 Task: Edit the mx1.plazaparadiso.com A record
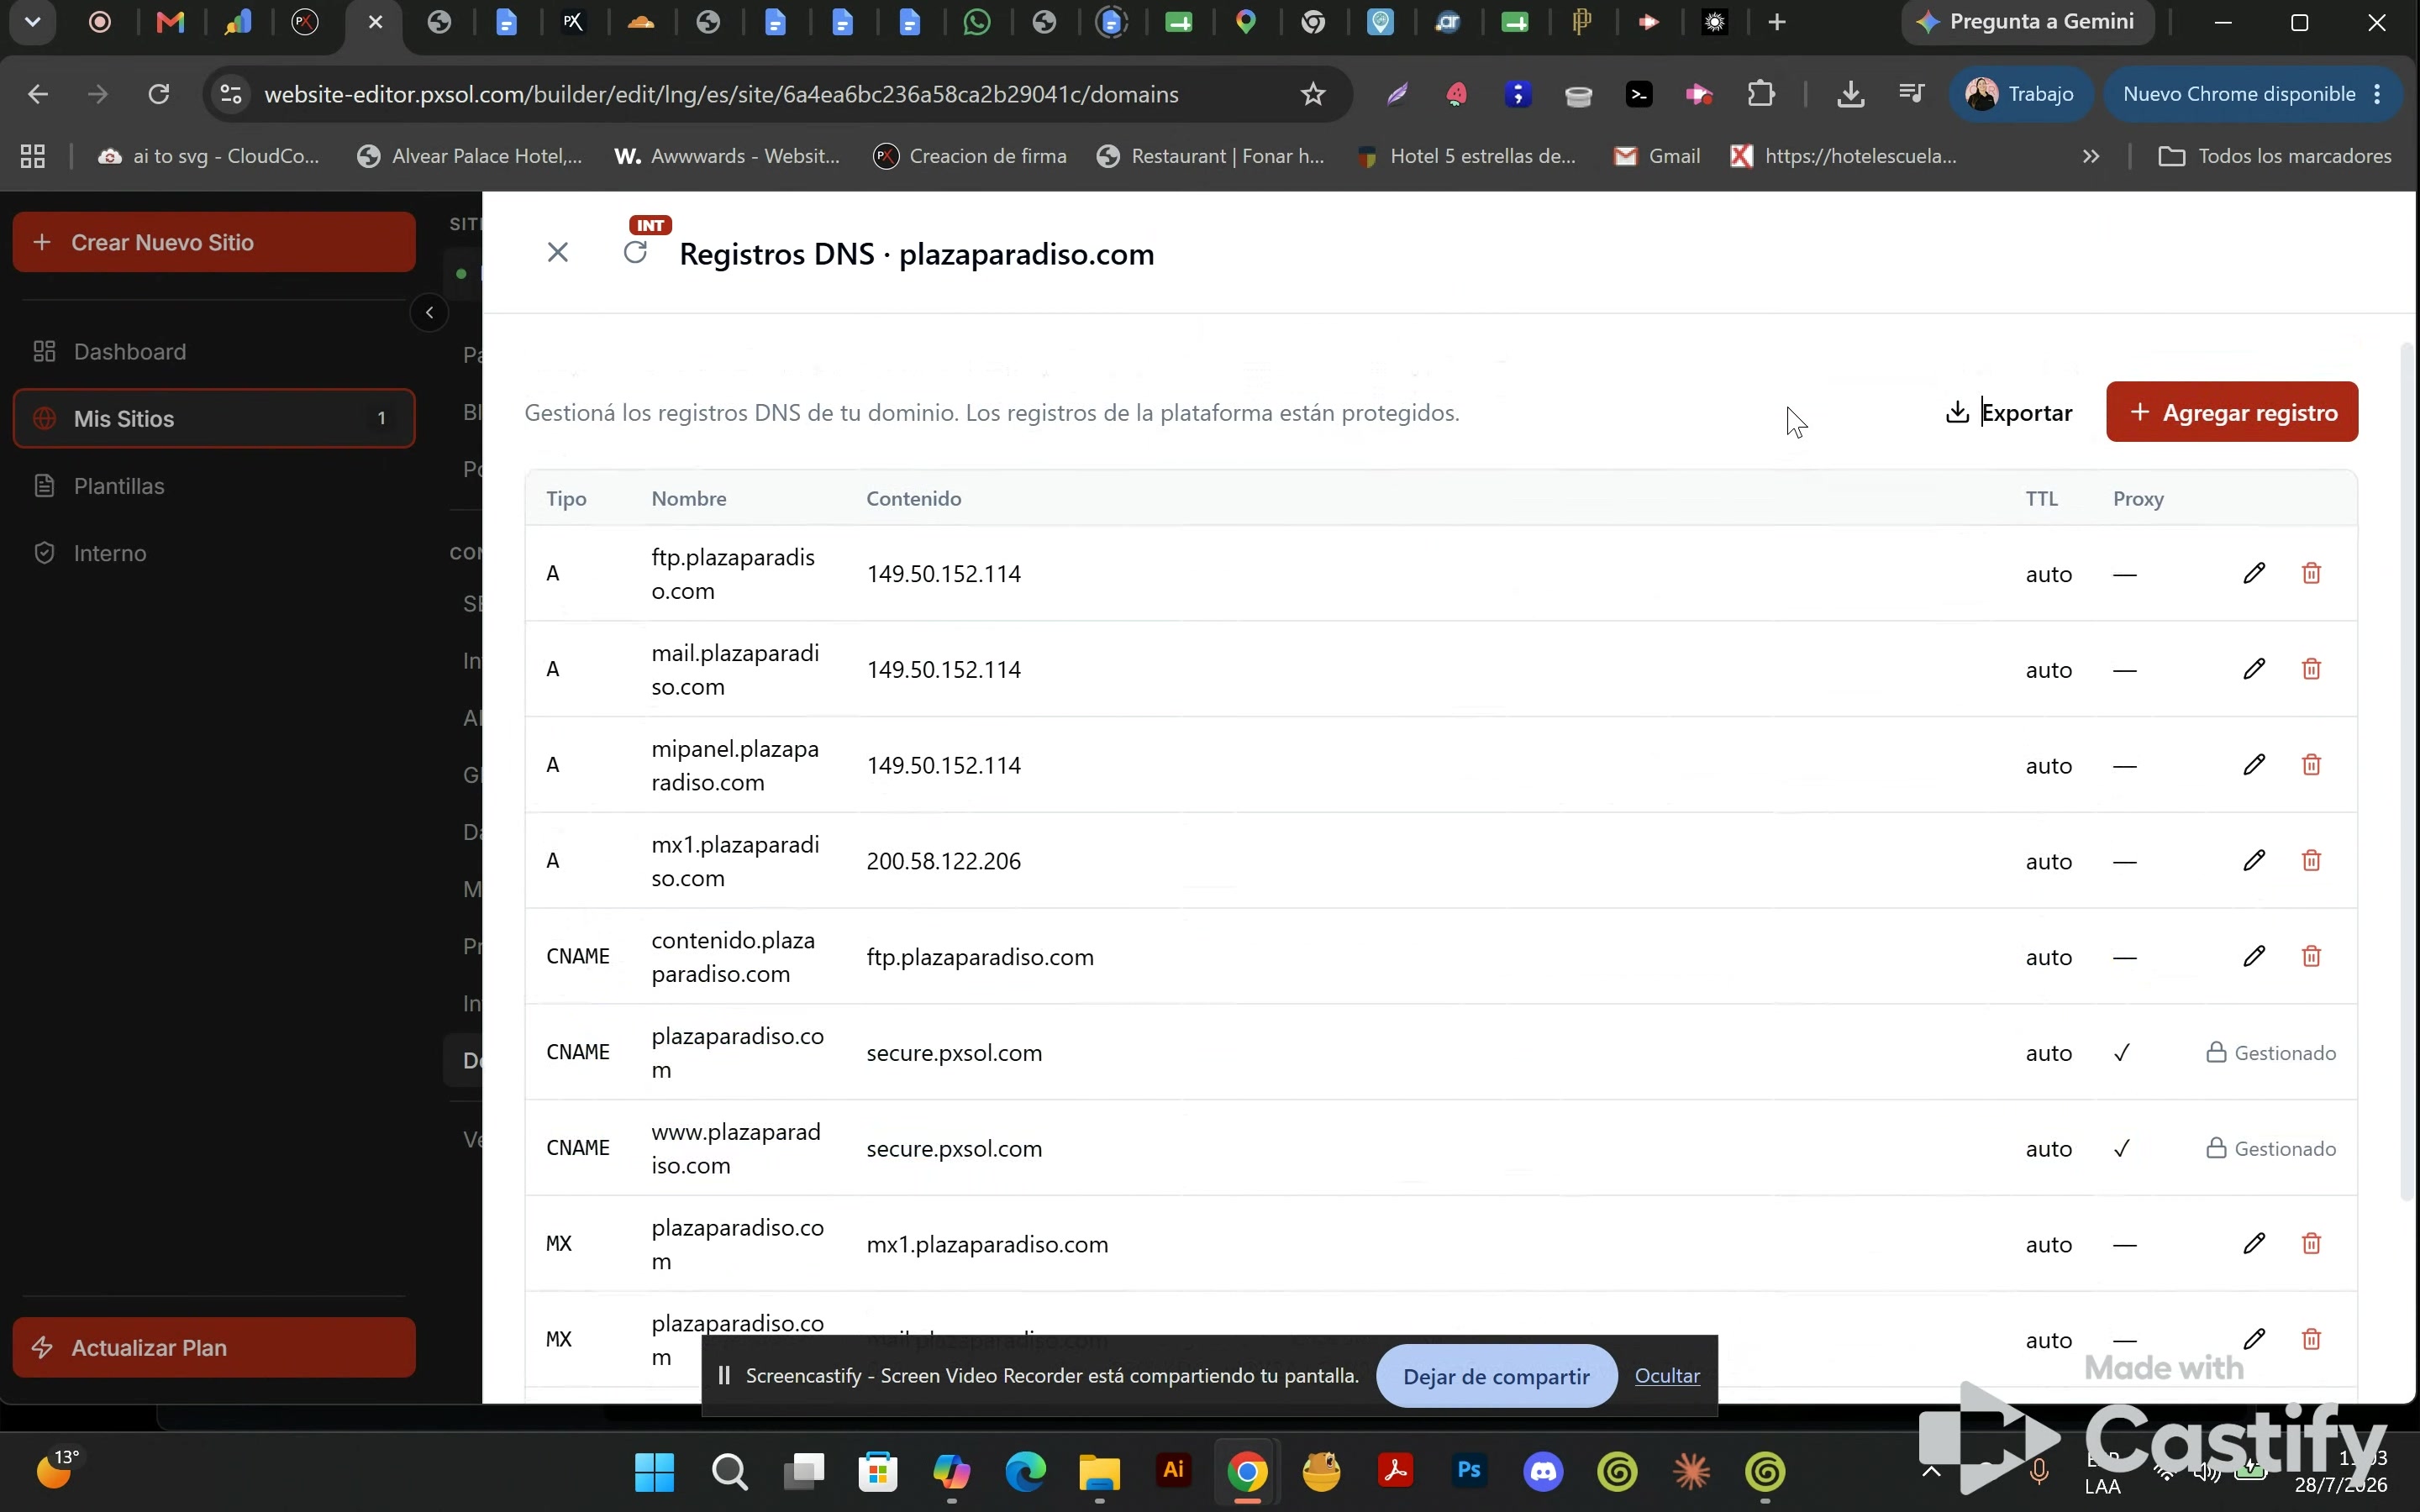2254,861
